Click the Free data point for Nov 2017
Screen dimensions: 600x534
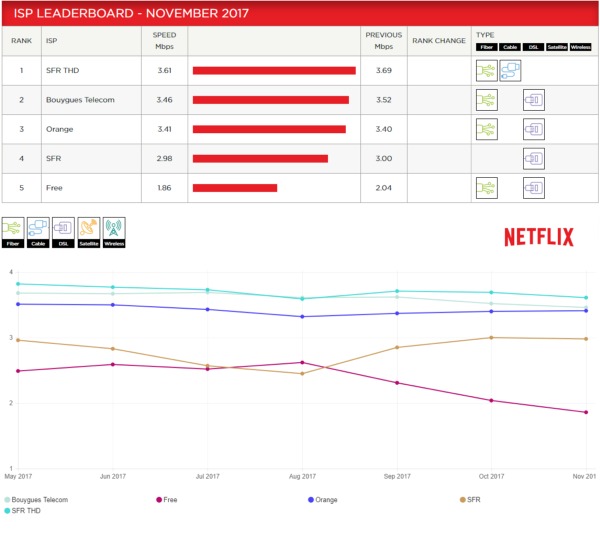[586, 412]
